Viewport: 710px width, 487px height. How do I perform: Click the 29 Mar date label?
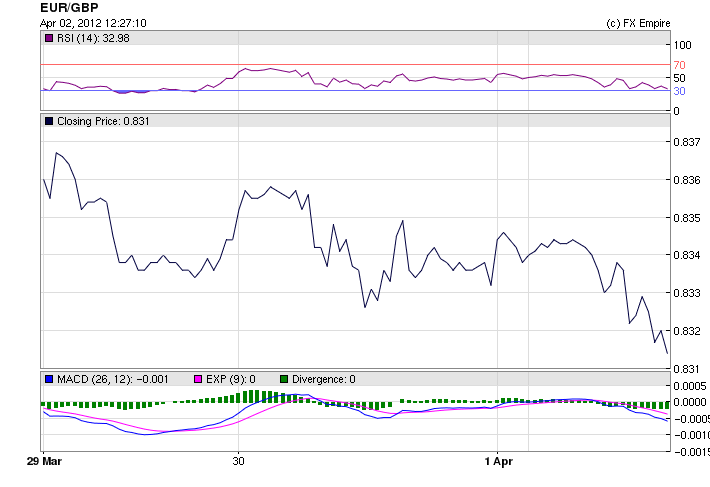coord(44,461)
